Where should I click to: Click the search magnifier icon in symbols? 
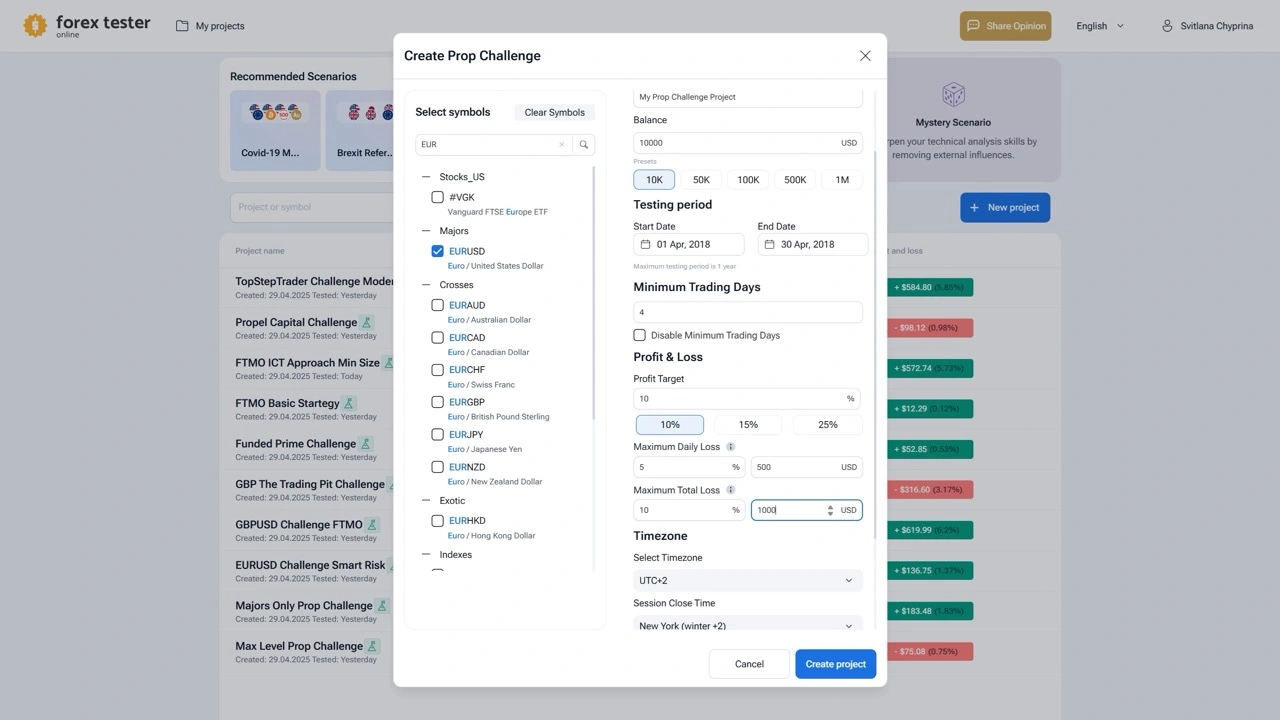(x=584, y=145)
